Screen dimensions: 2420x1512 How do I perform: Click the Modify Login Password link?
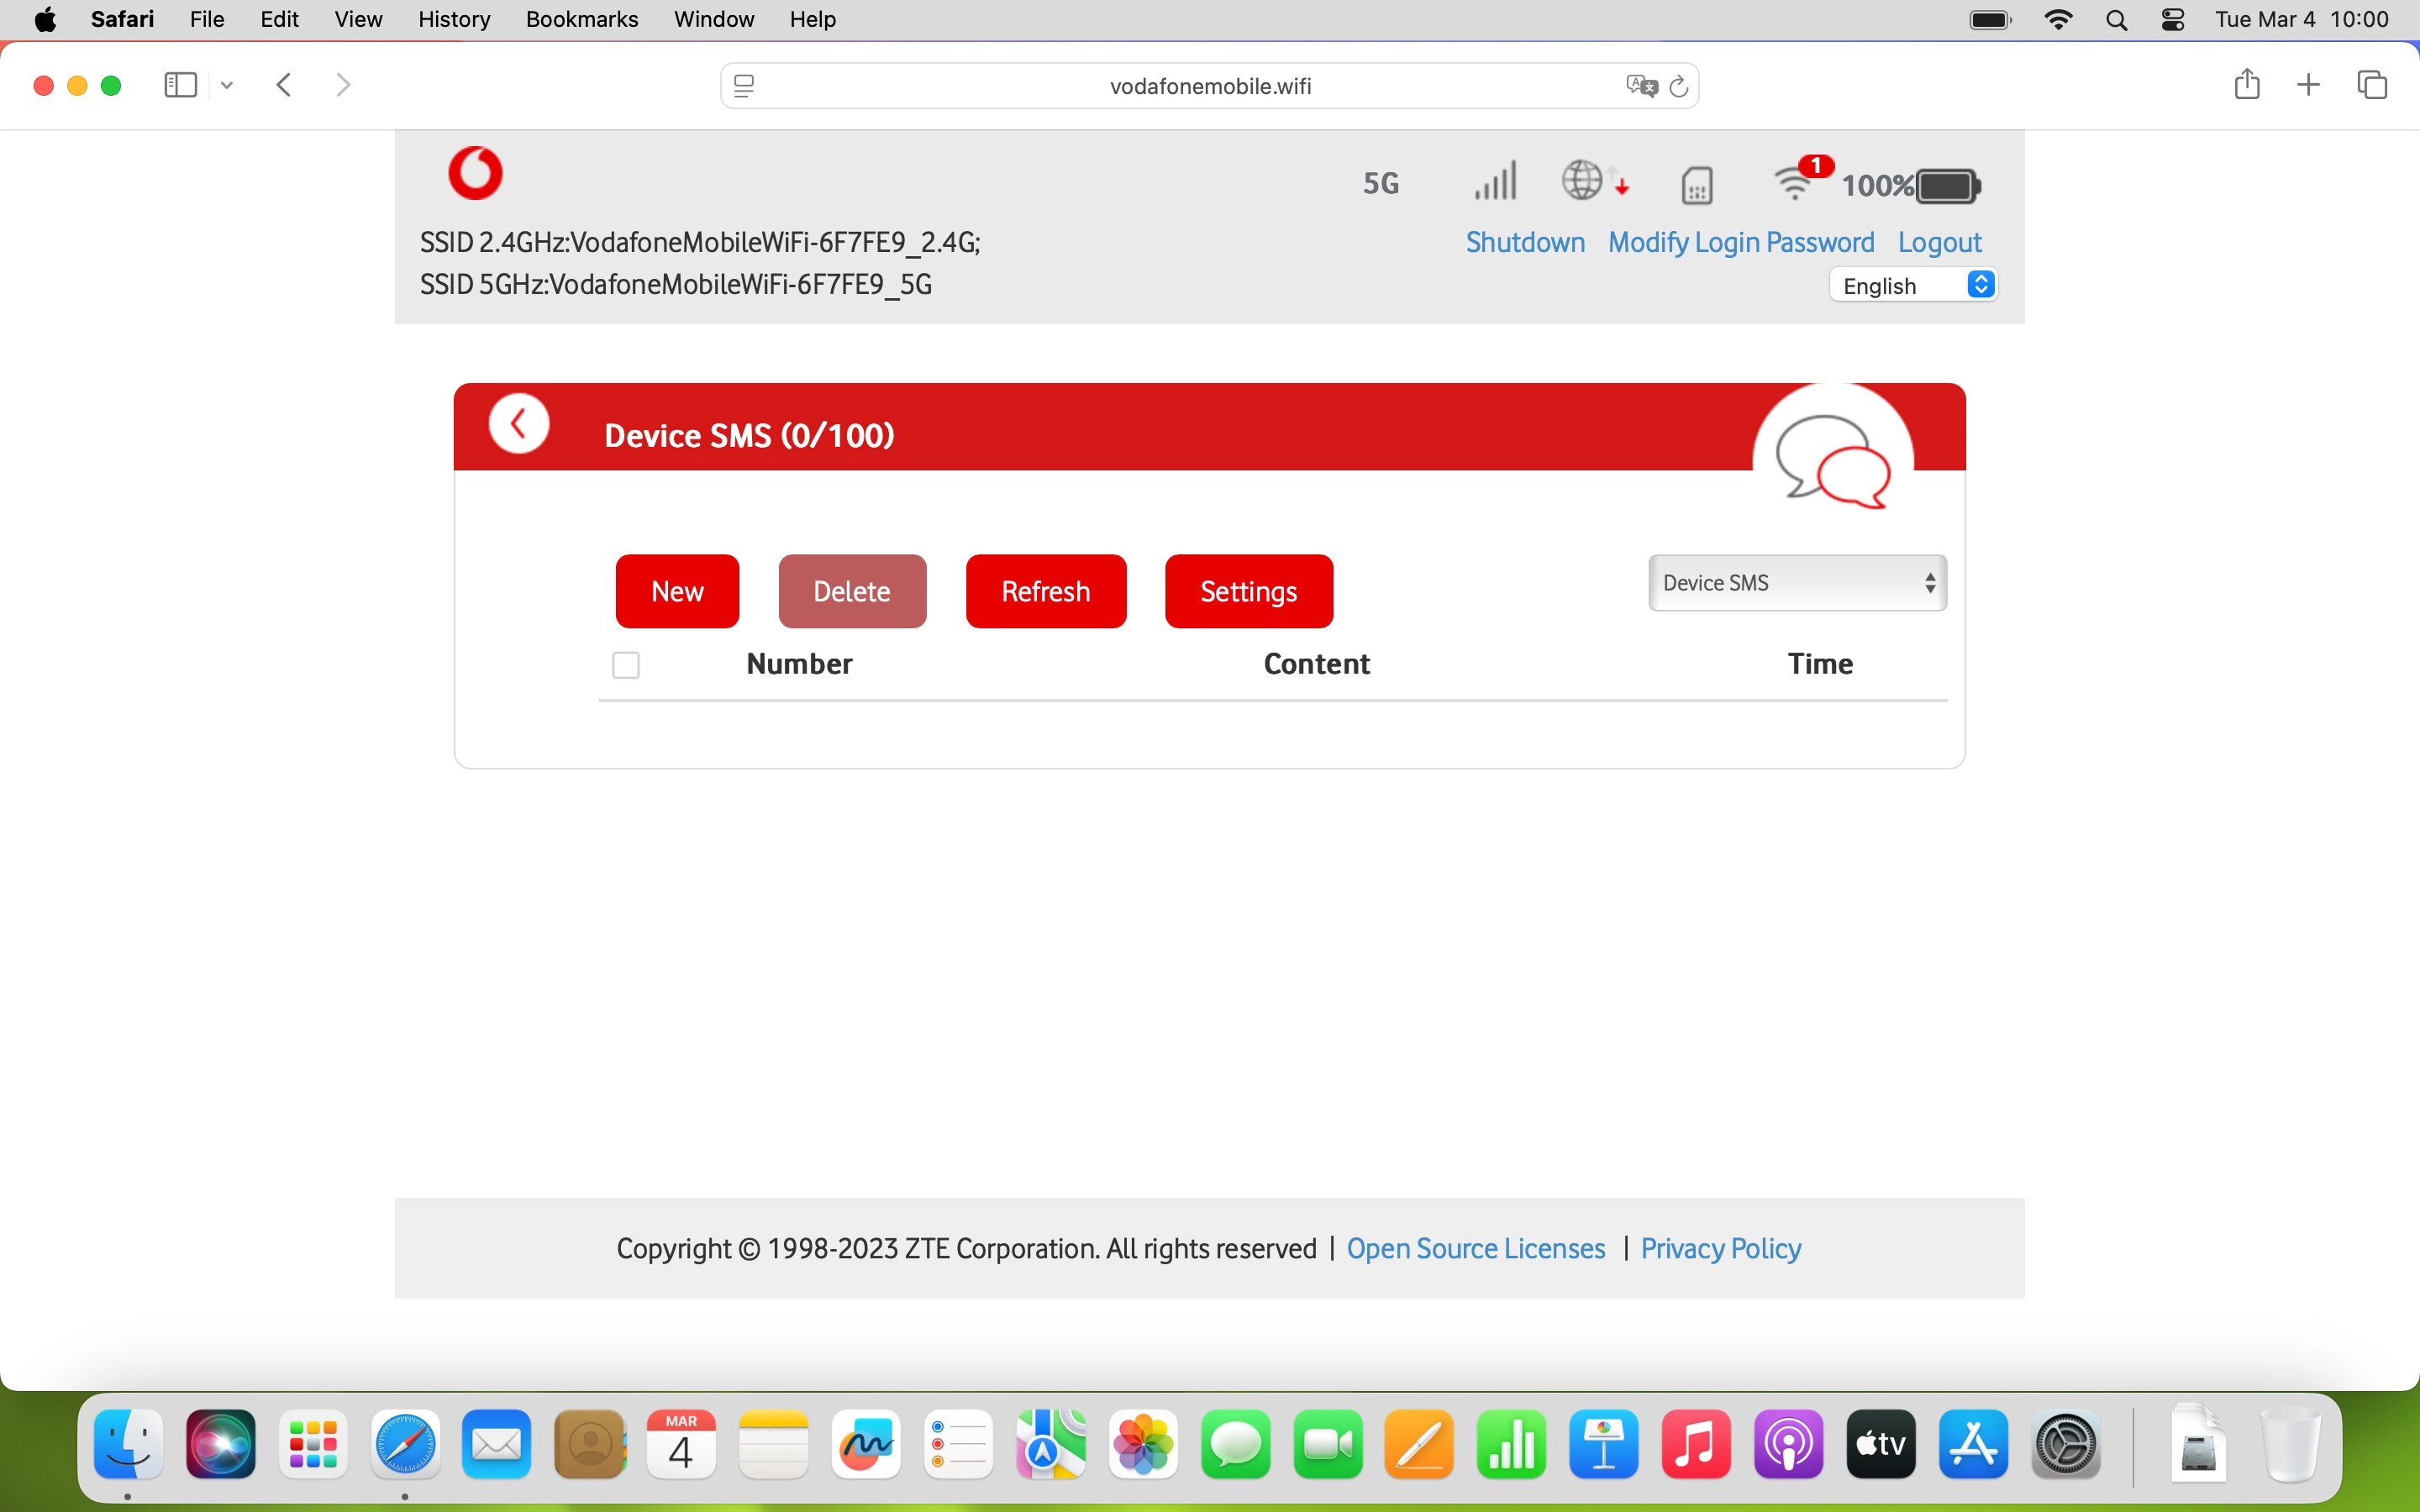(x=1740, y=243)
